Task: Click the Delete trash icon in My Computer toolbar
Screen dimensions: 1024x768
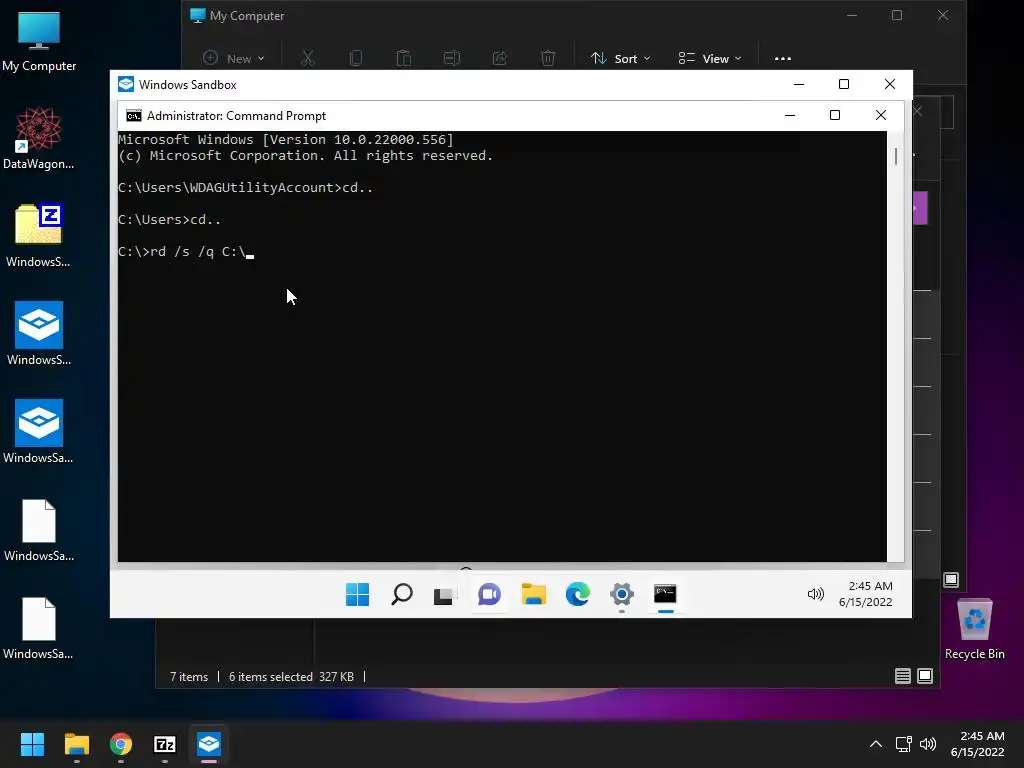Action: point(548,58)
